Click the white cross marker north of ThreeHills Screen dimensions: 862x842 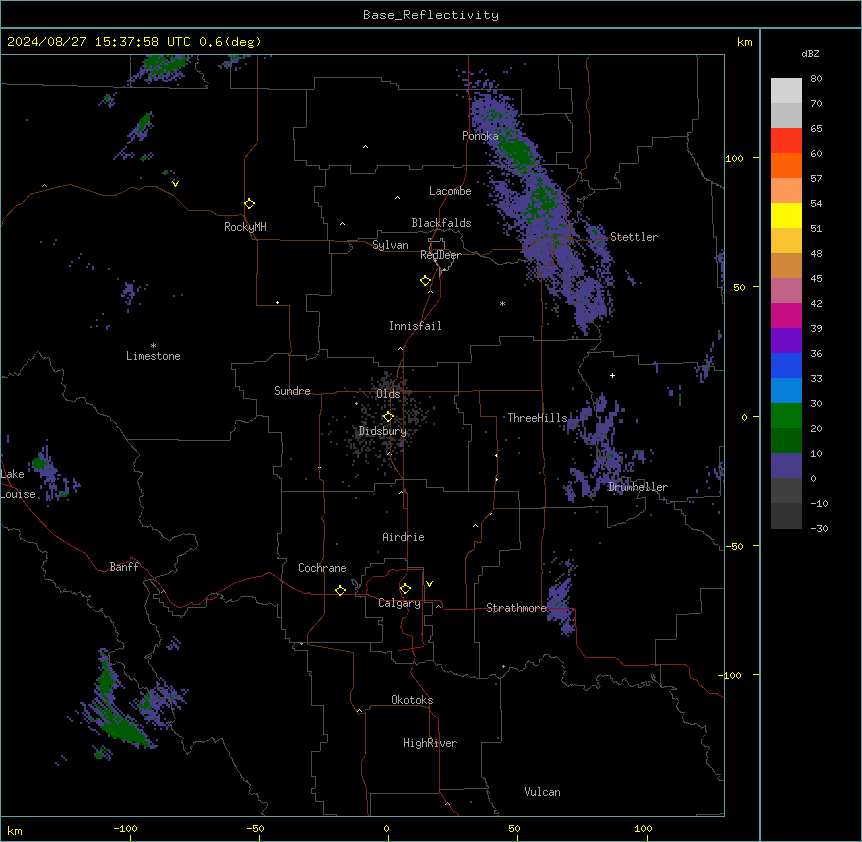tap(612, 375)
